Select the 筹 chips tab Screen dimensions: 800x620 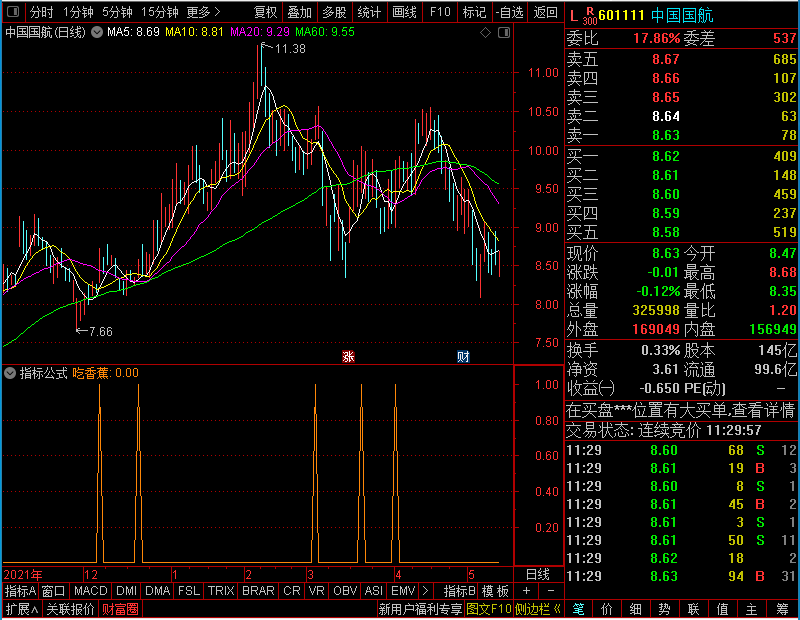point(782,609)
